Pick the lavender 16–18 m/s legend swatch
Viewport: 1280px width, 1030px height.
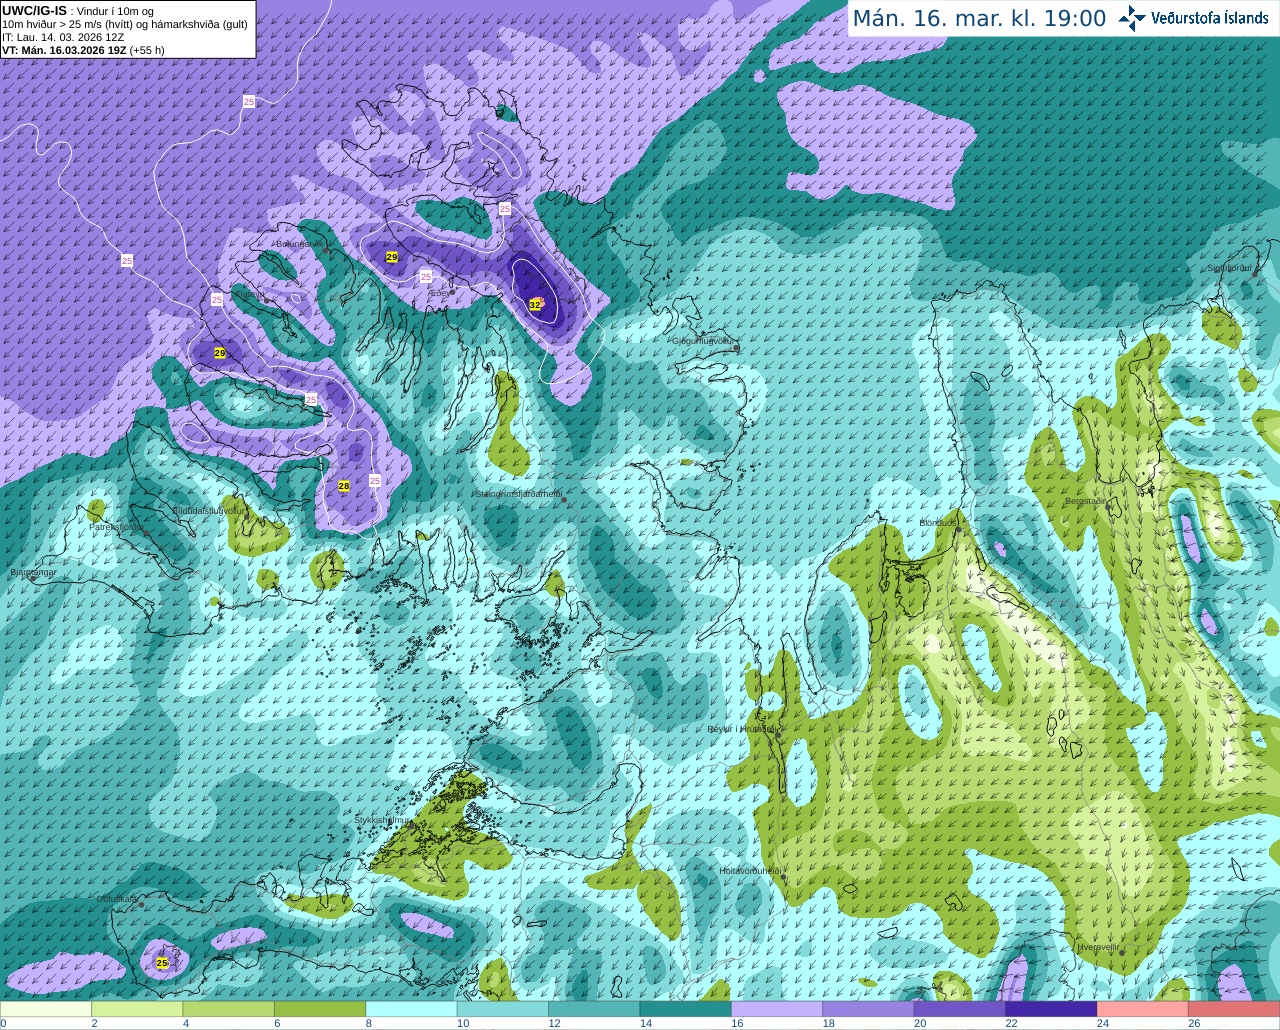coord(777,1009)
